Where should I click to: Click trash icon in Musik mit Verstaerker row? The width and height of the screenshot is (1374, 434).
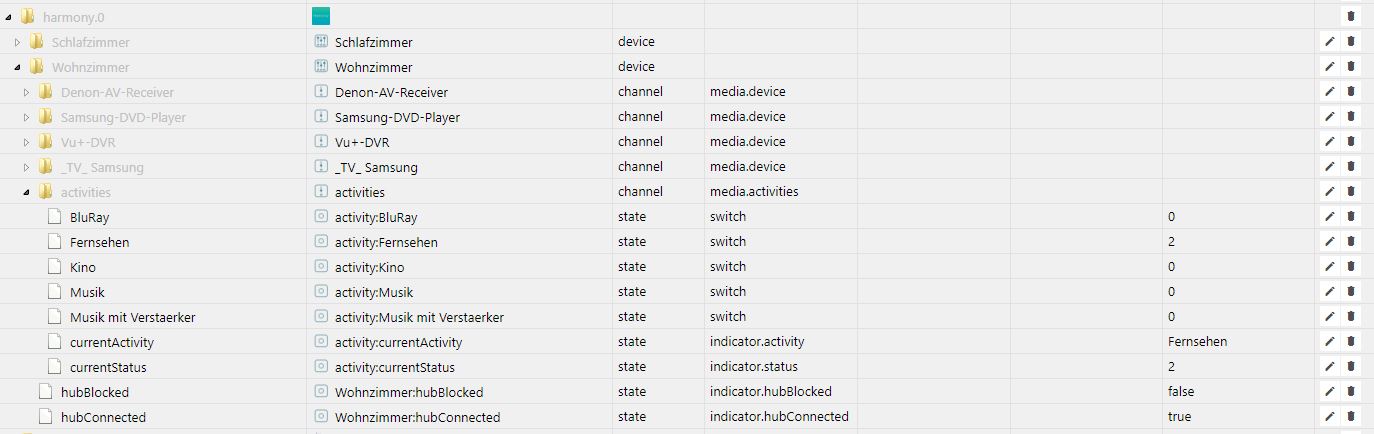coord(1351,317)
